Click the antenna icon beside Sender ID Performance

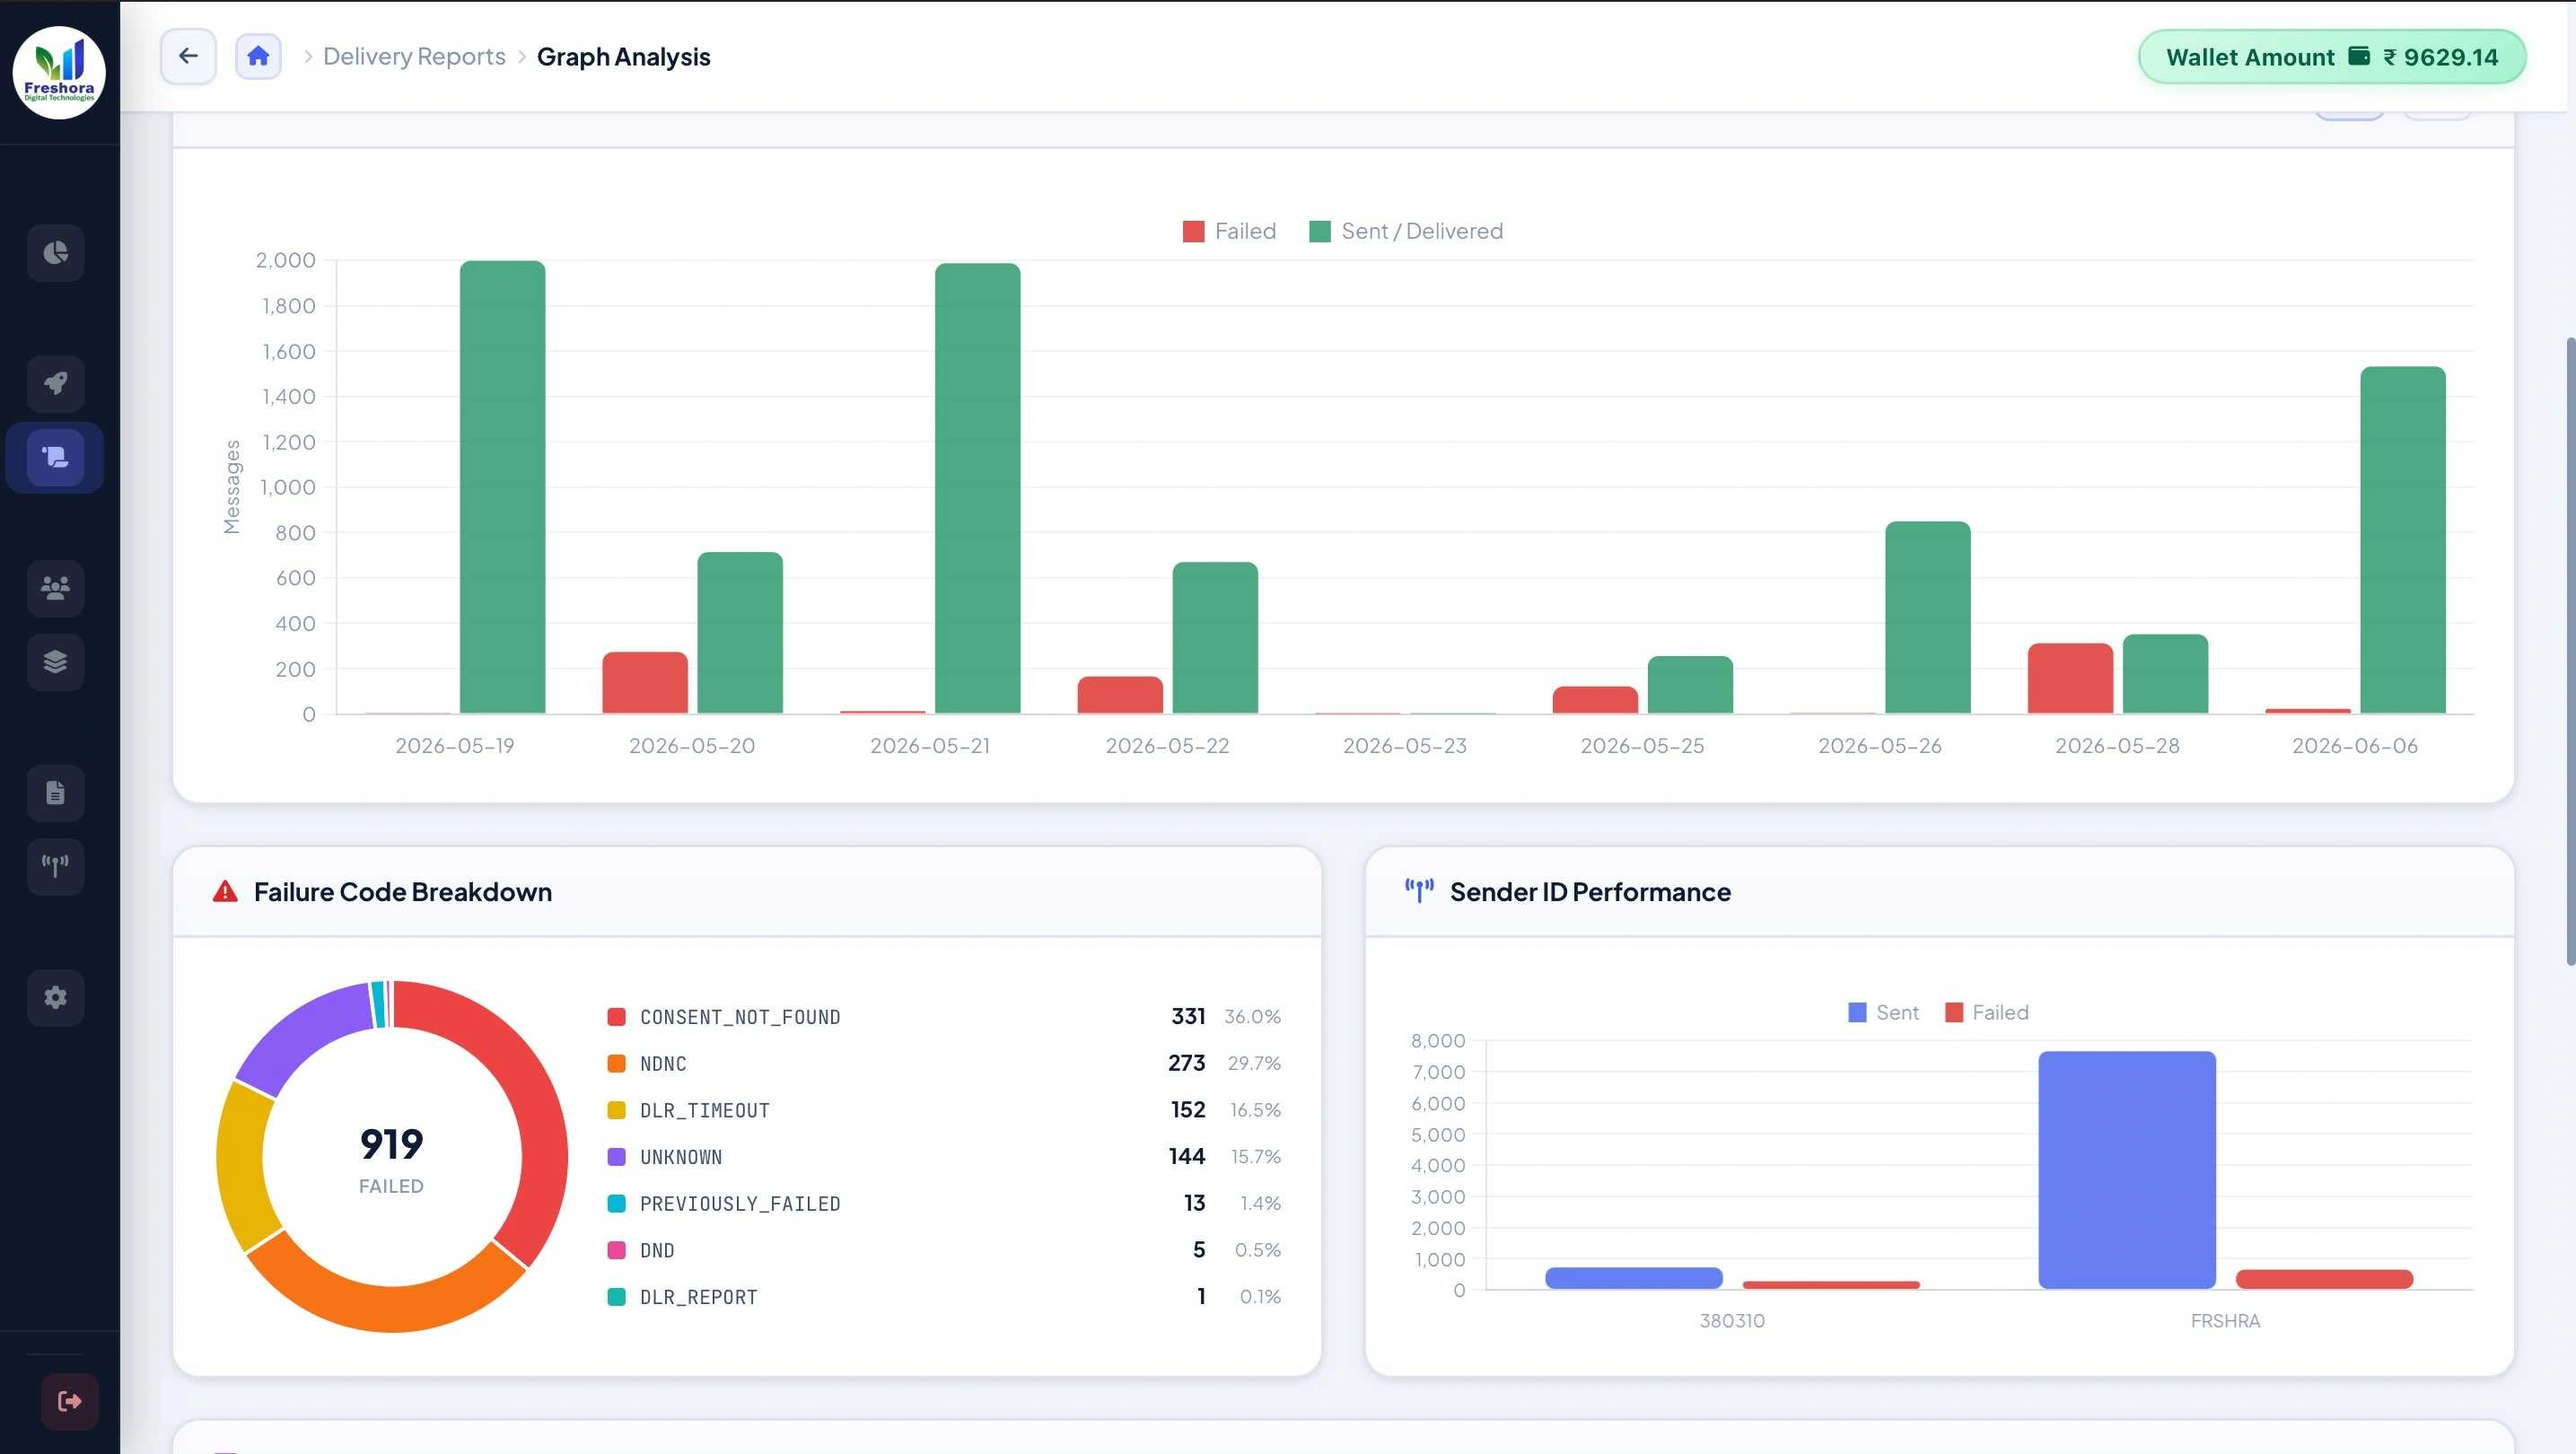pos(1419,890)
